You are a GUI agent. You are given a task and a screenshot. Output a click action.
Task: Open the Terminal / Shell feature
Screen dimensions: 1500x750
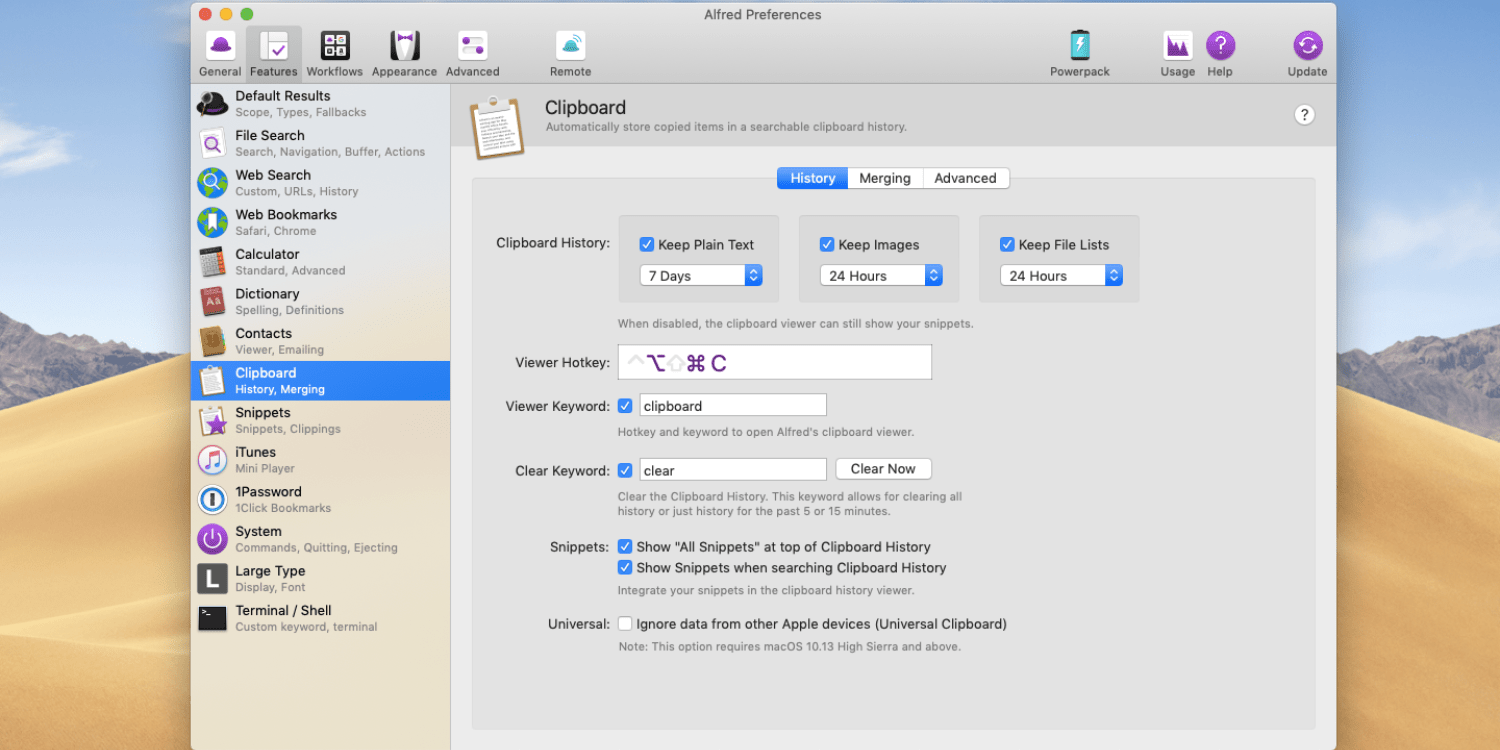(212, 617)
